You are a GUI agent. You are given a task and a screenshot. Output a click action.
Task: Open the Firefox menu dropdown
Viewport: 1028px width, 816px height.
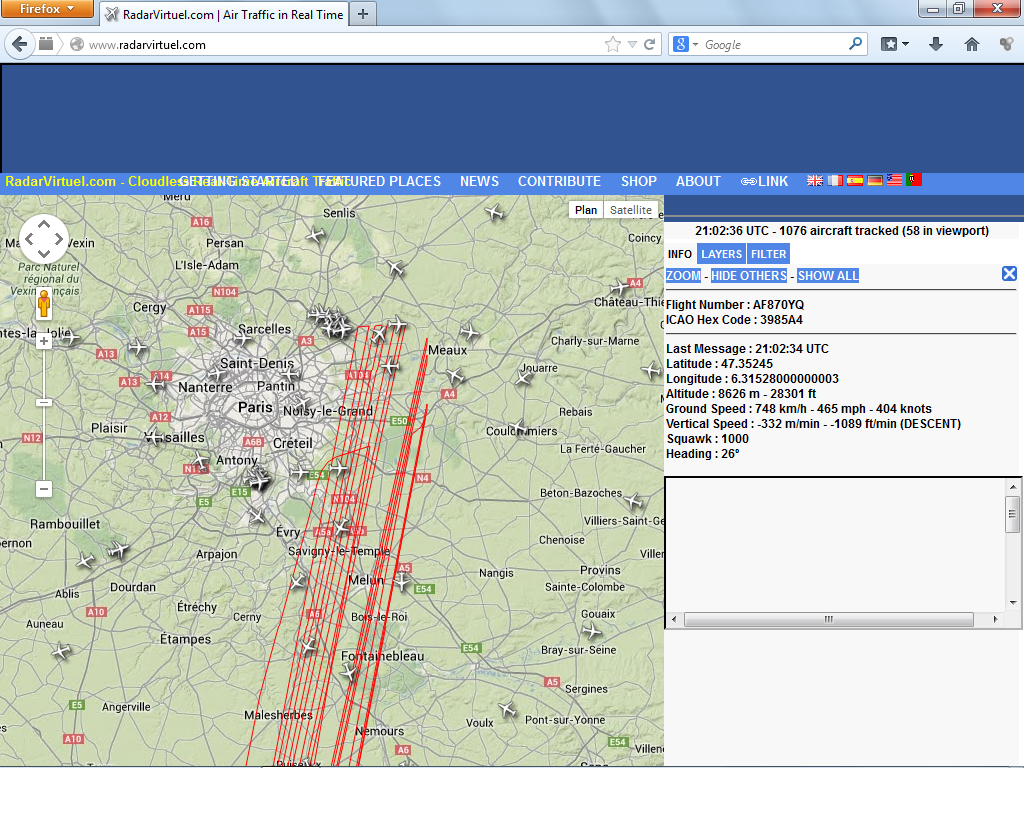pos(47,9)
